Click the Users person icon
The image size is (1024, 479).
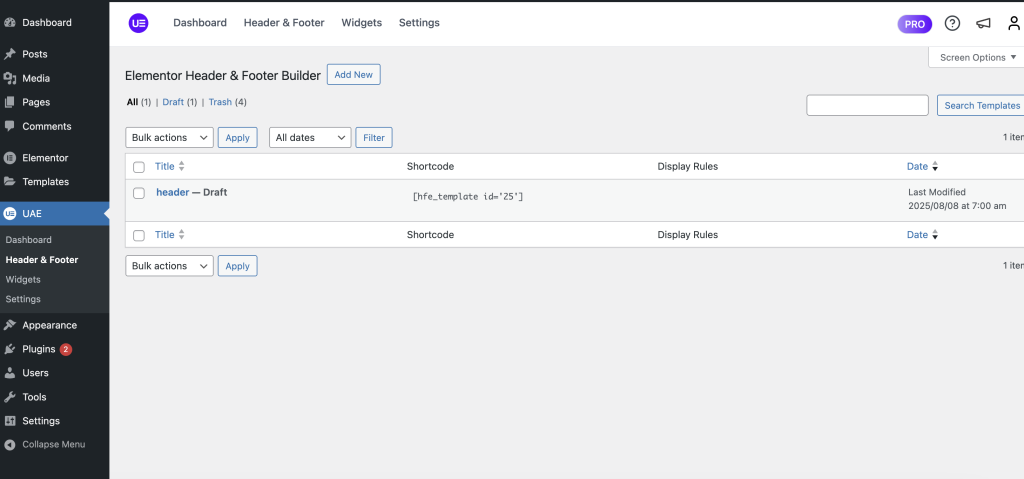coord(9,373)
